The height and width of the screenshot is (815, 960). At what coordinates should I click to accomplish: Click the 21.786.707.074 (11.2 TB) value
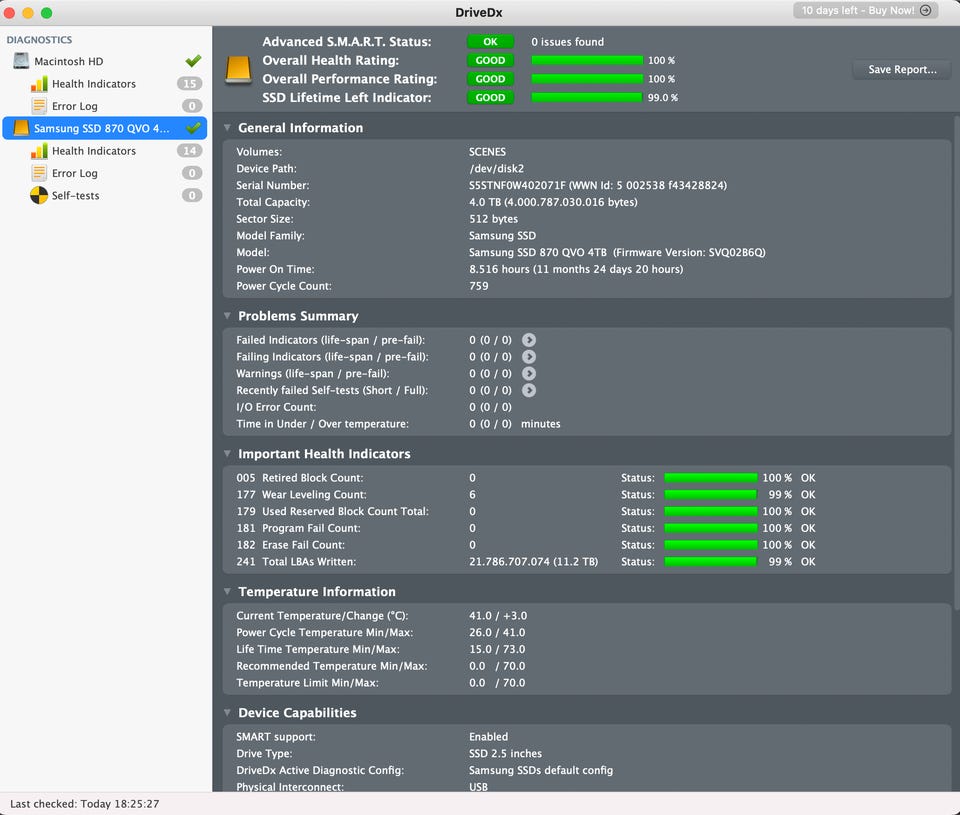[x=533, y=561]
